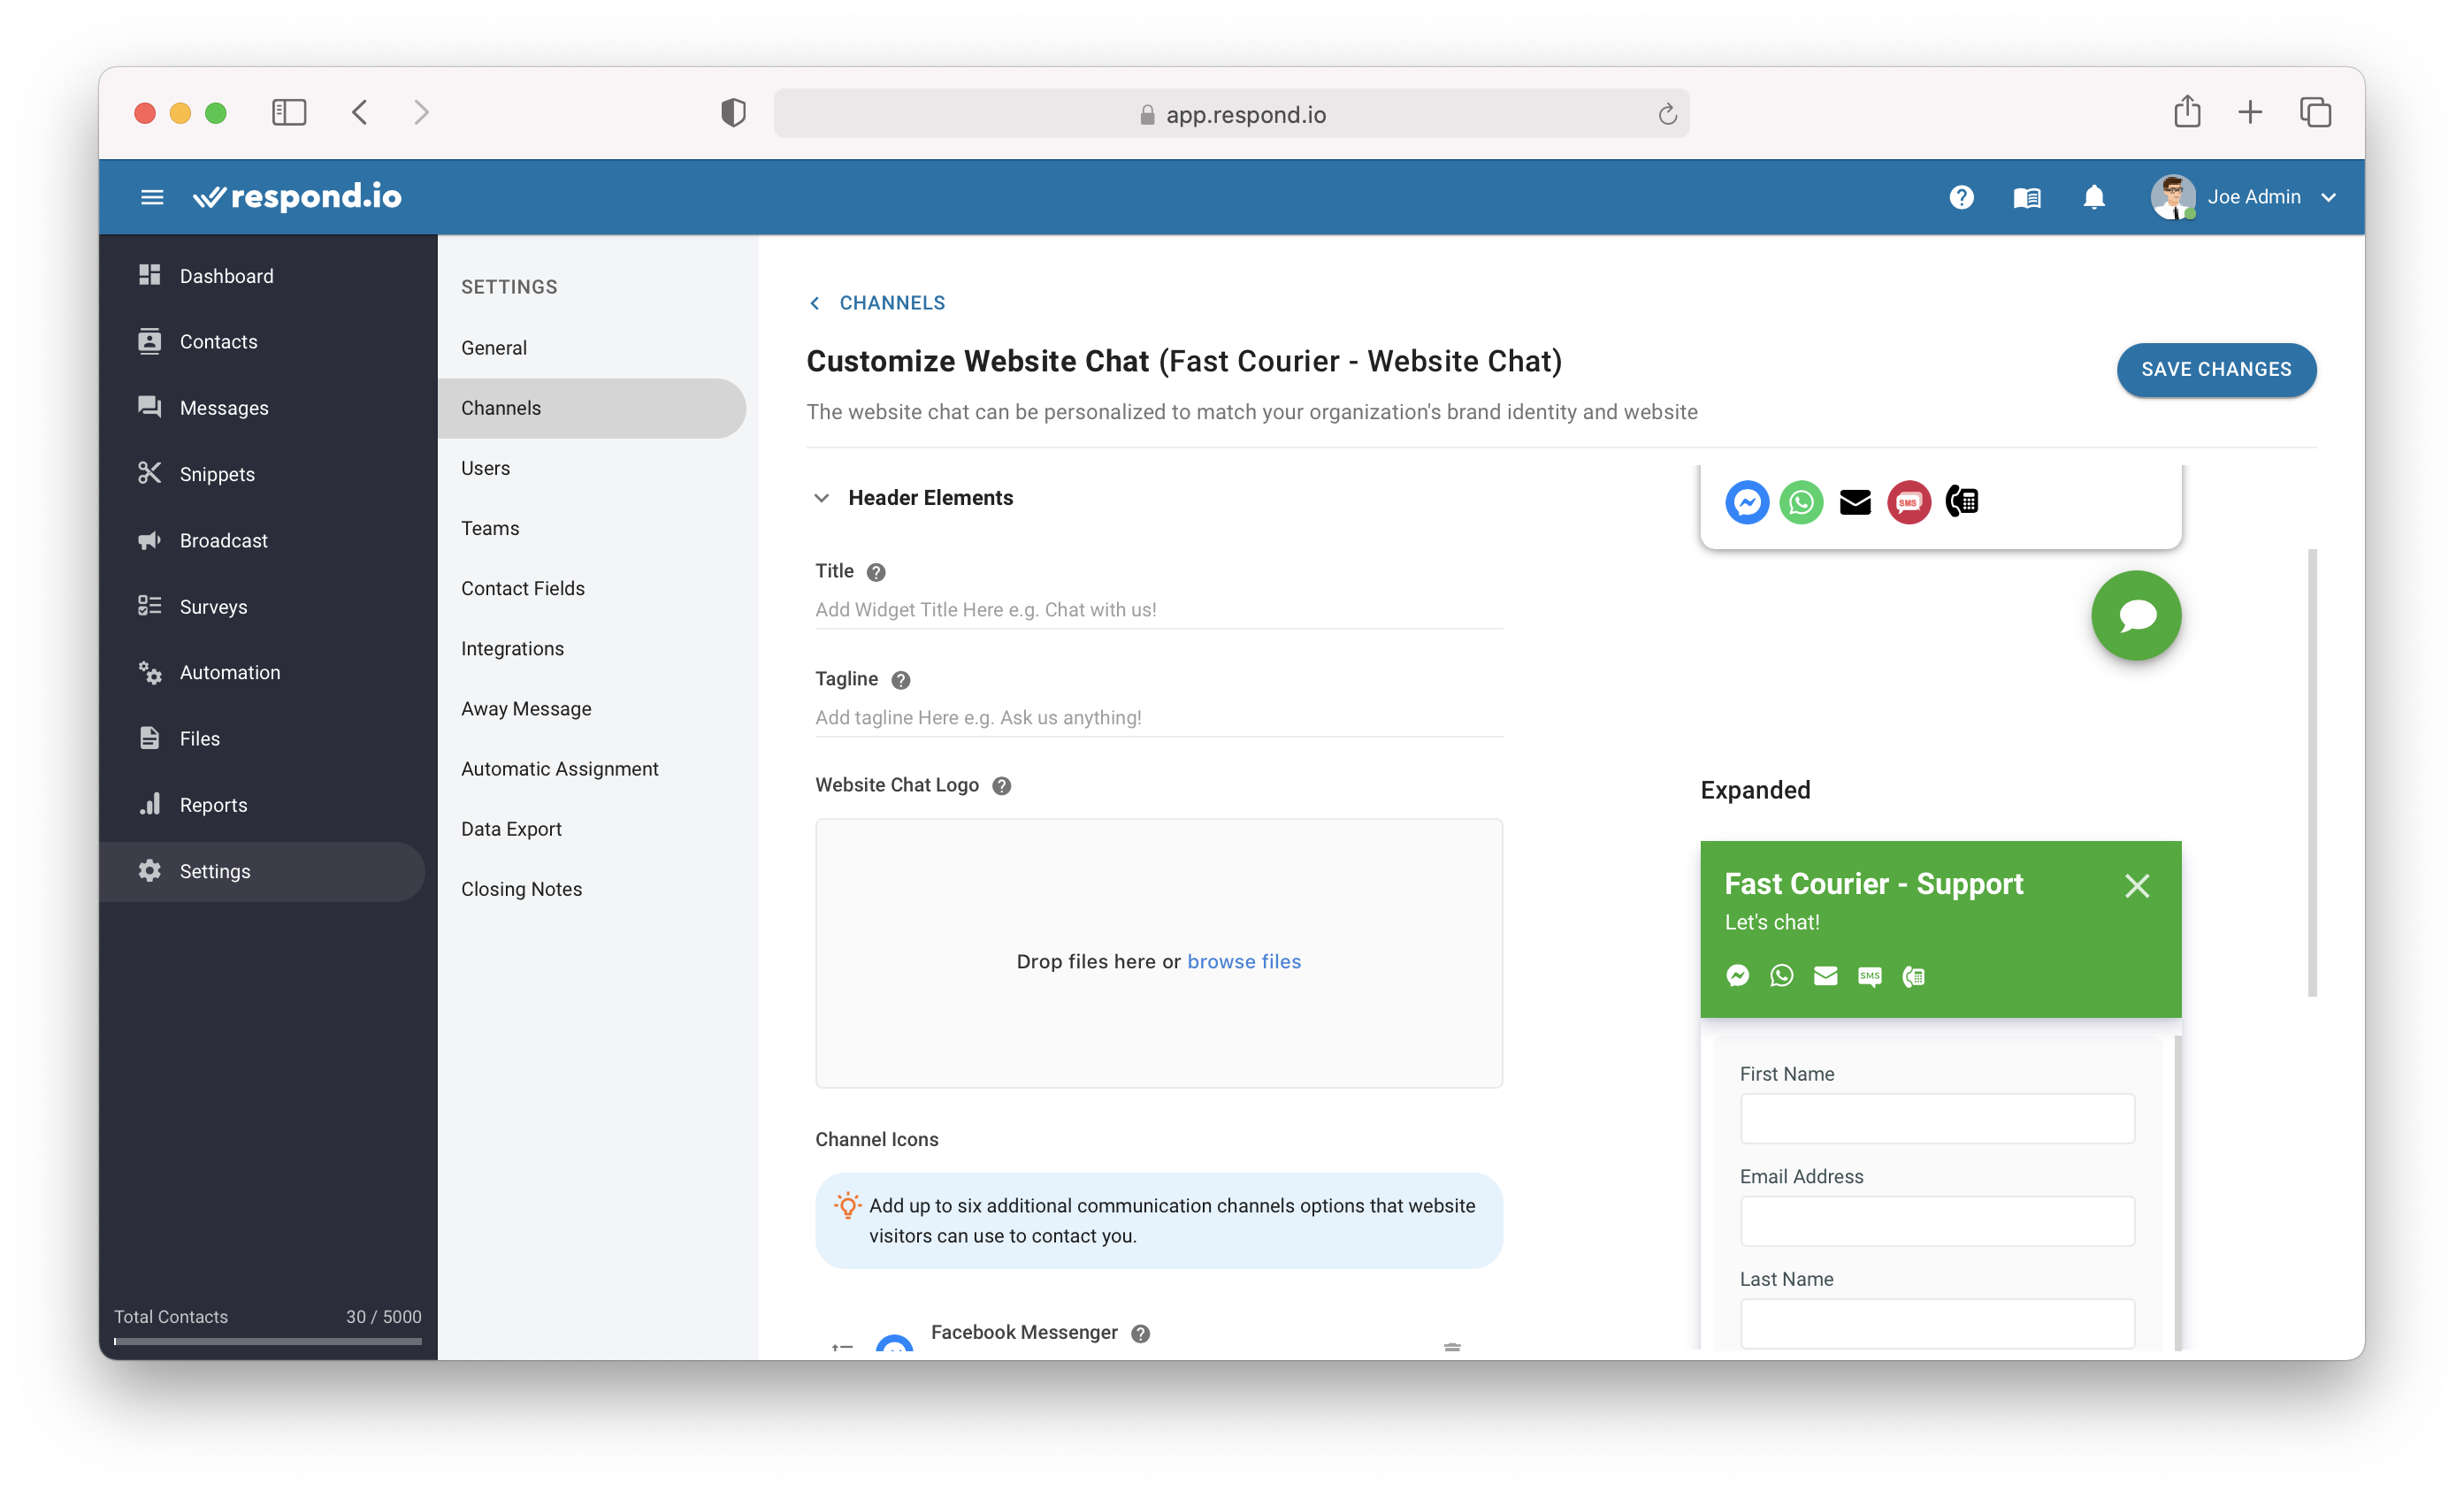Click the Title input field
The height and width of the screenshot is (1491, 2464).
1161,609
